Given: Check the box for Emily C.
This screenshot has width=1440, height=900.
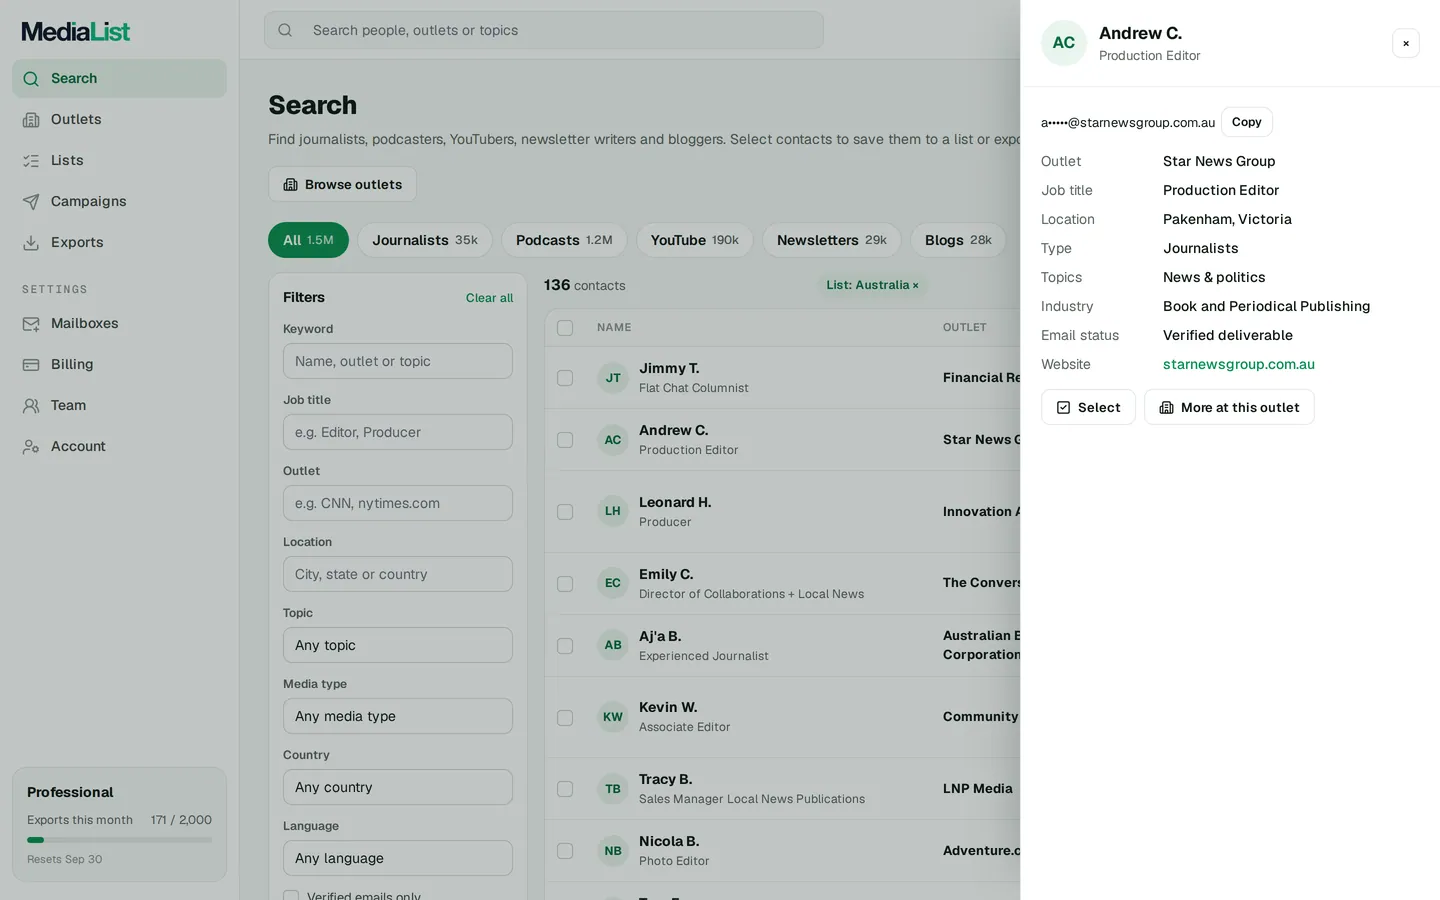Looking at the screenshot, I should click(565, 584).
